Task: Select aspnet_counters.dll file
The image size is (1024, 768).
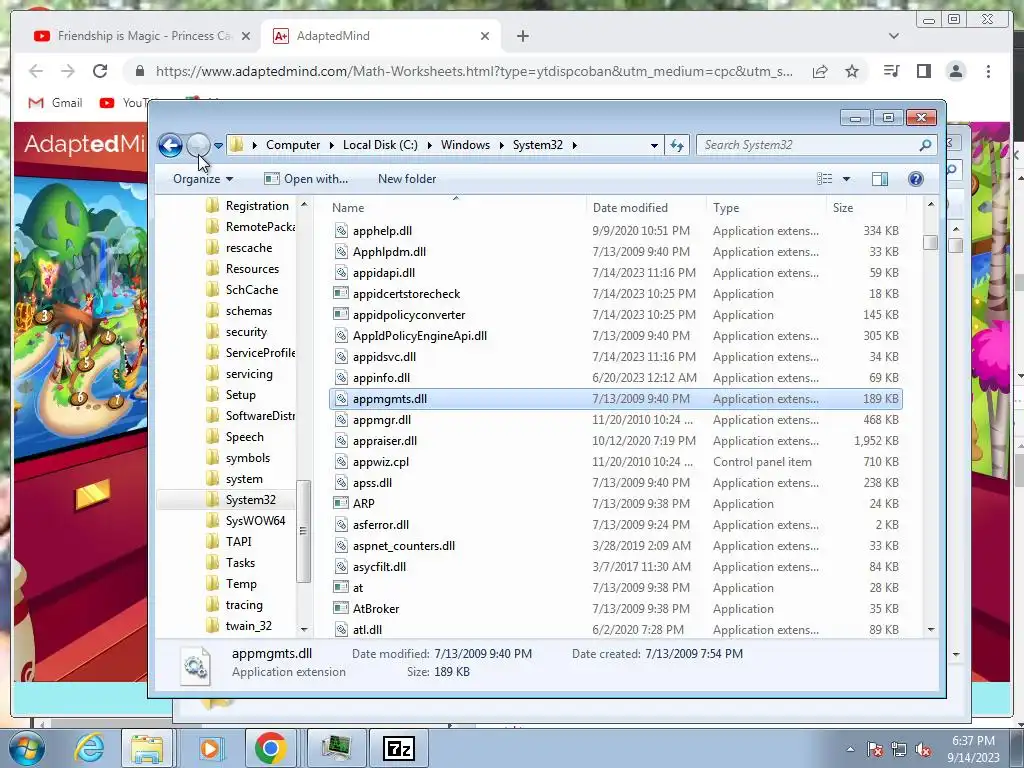Action: (x=404, y=546)
